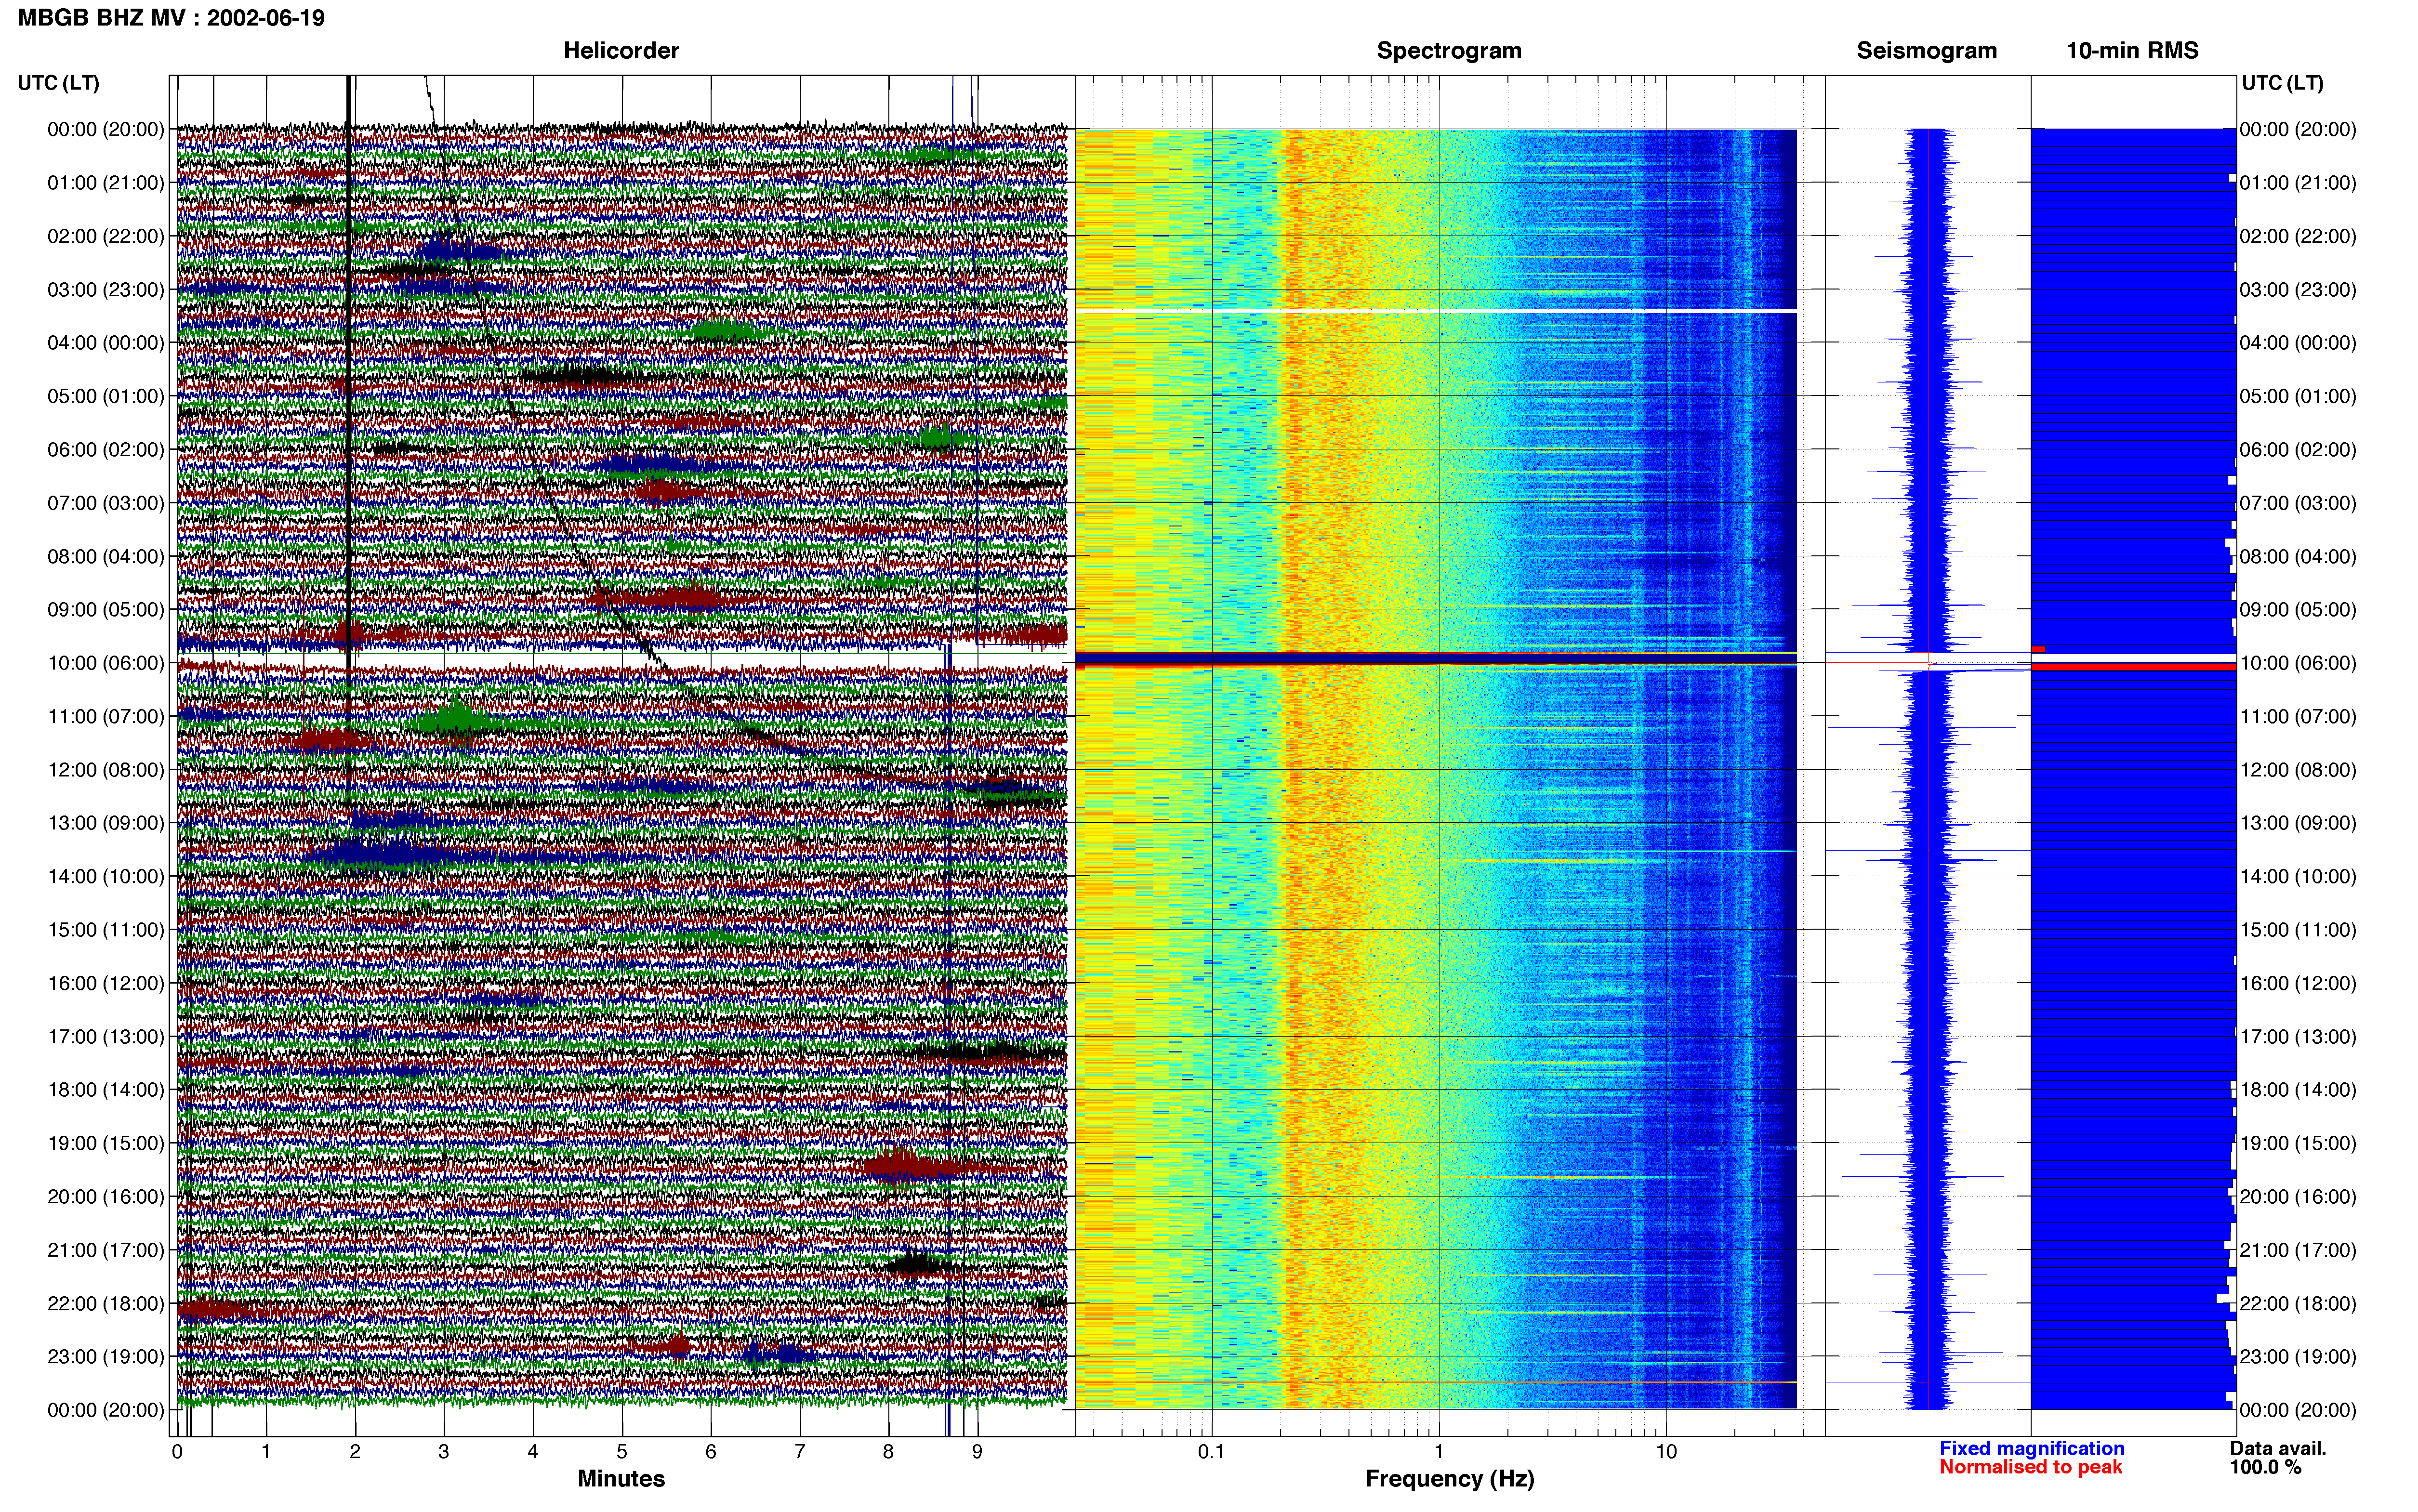Click 23:00 (19:00) label beside the RMS panel
The width and height of the screenshot is (2418, 1512).
pos(2298,1356)
